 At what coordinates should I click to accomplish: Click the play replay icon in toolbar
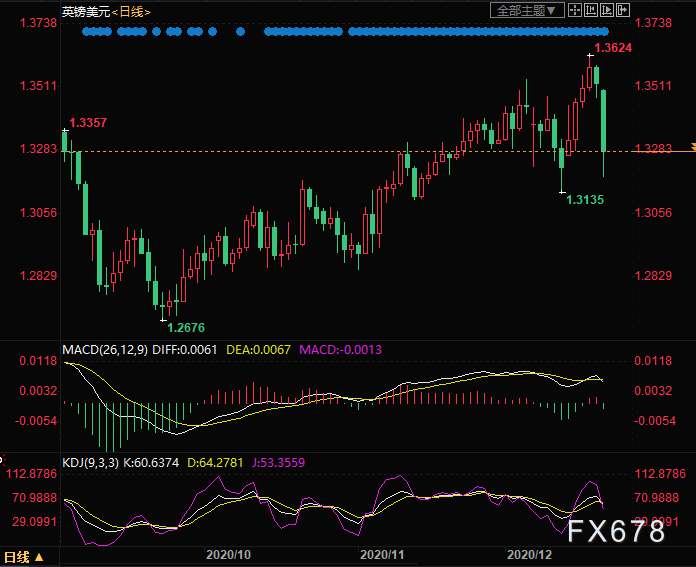607,10
